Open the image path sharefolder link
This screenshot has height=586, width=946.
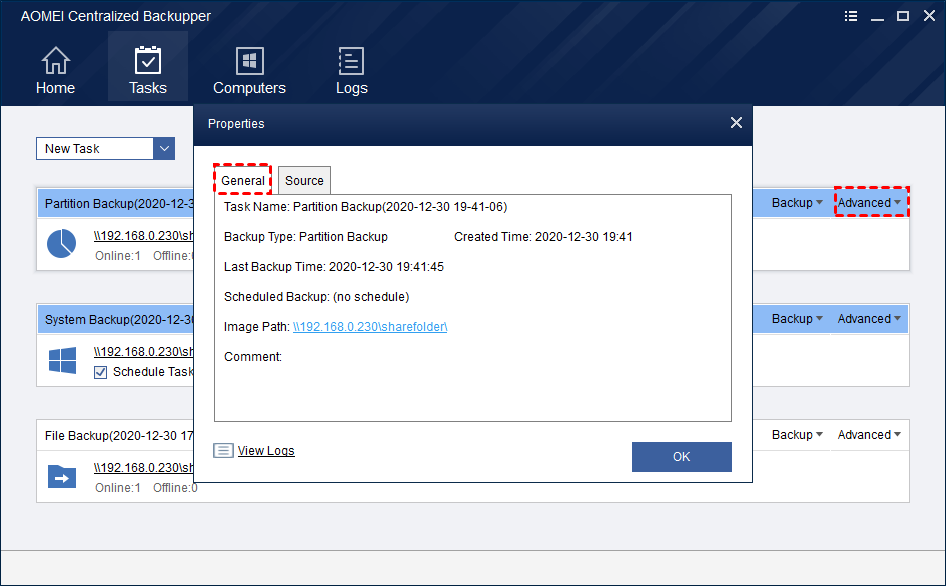coord(370,326)
